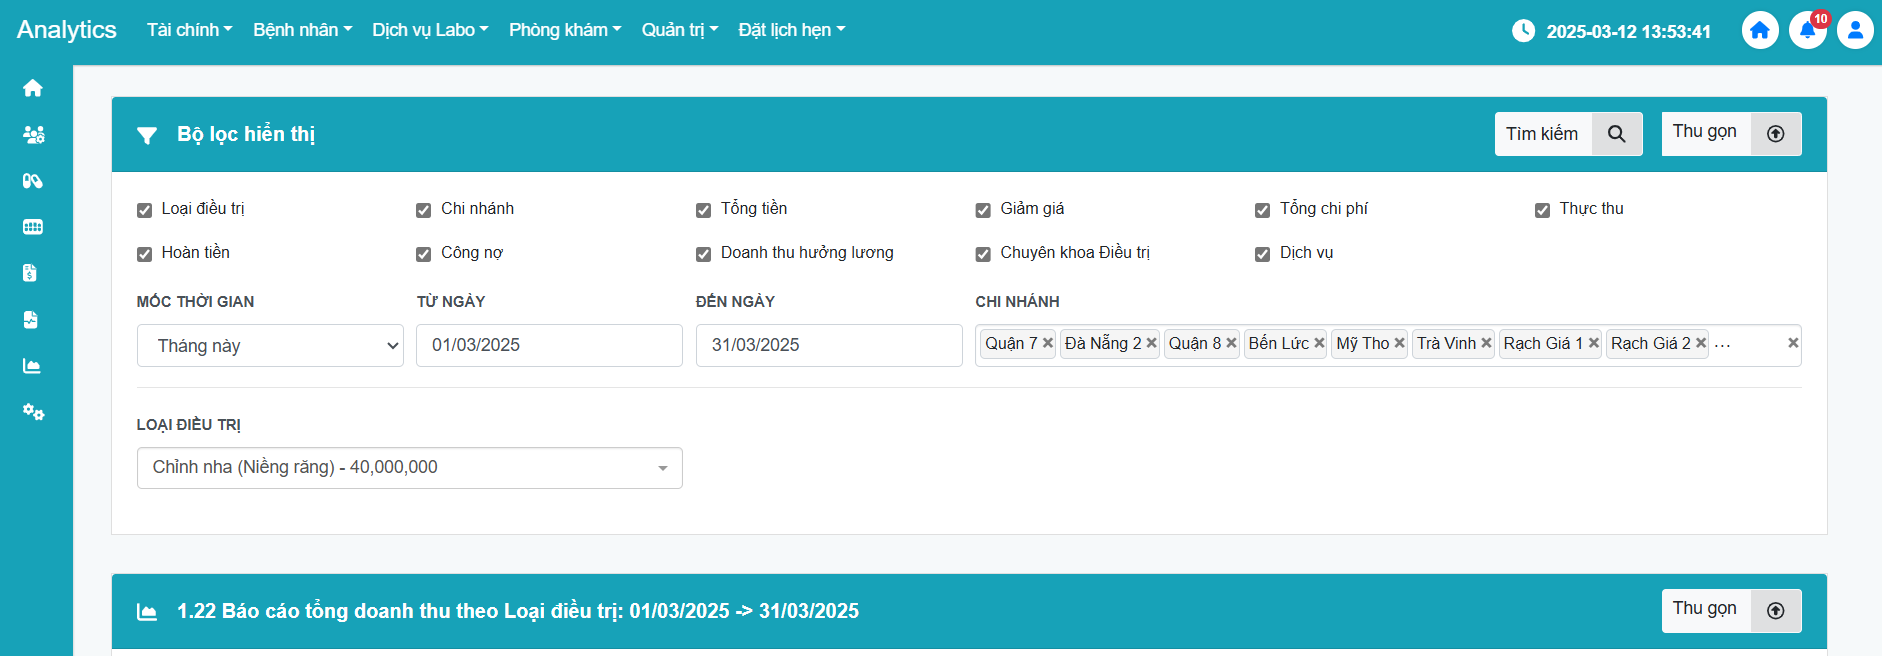The height and width of the screenshot is (656, 1882).
Task: Click the user profile avatar icon
Action: pyautogui.click(x=1855, y=30)
